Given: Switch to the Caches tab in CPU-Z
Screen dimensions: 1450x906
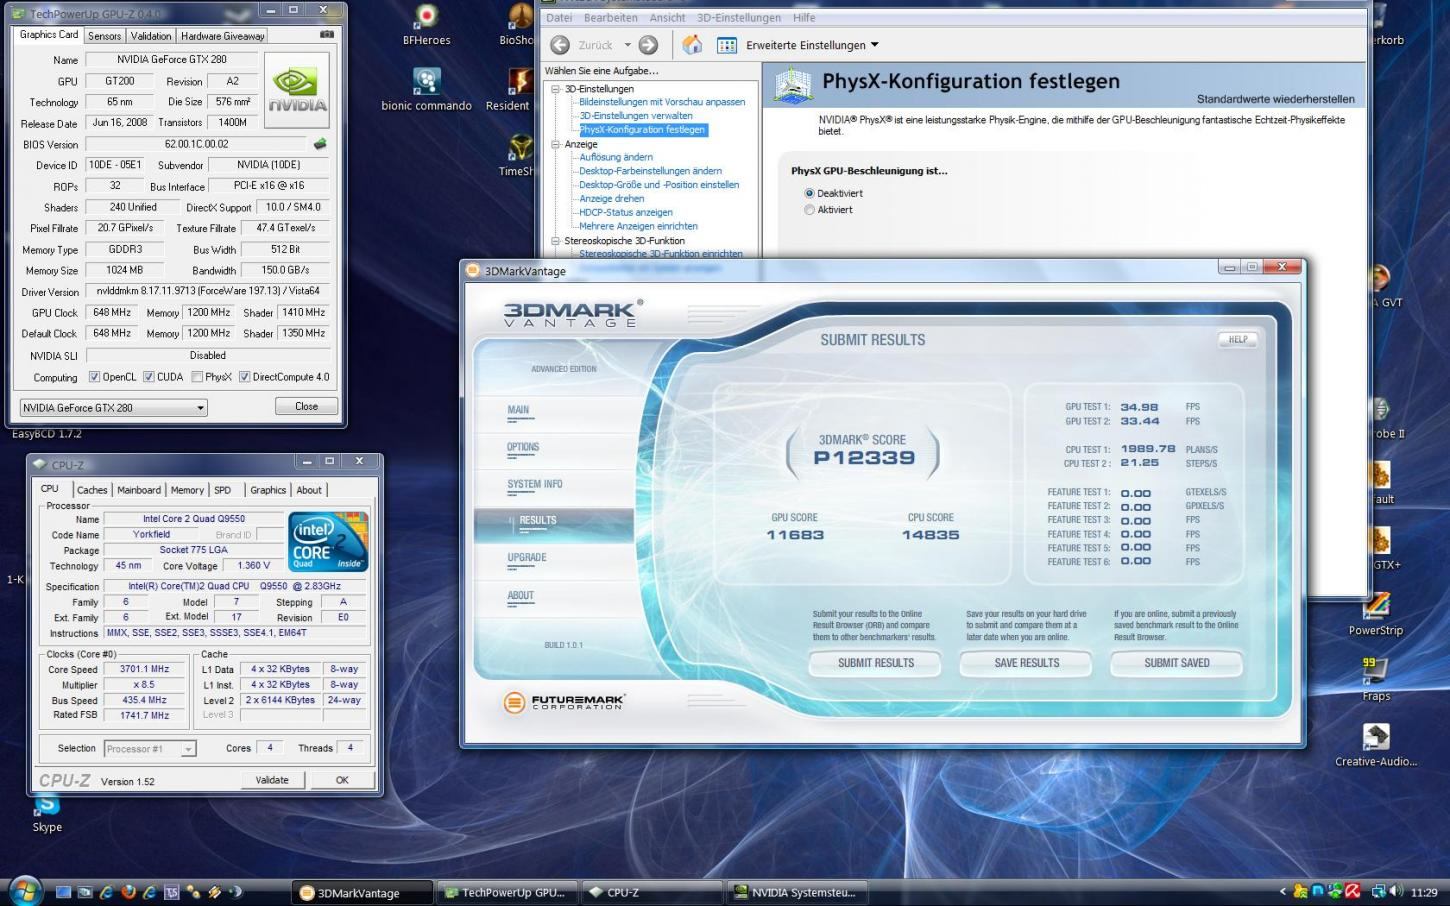Looking at the screenshot, I should pos(92,490).
